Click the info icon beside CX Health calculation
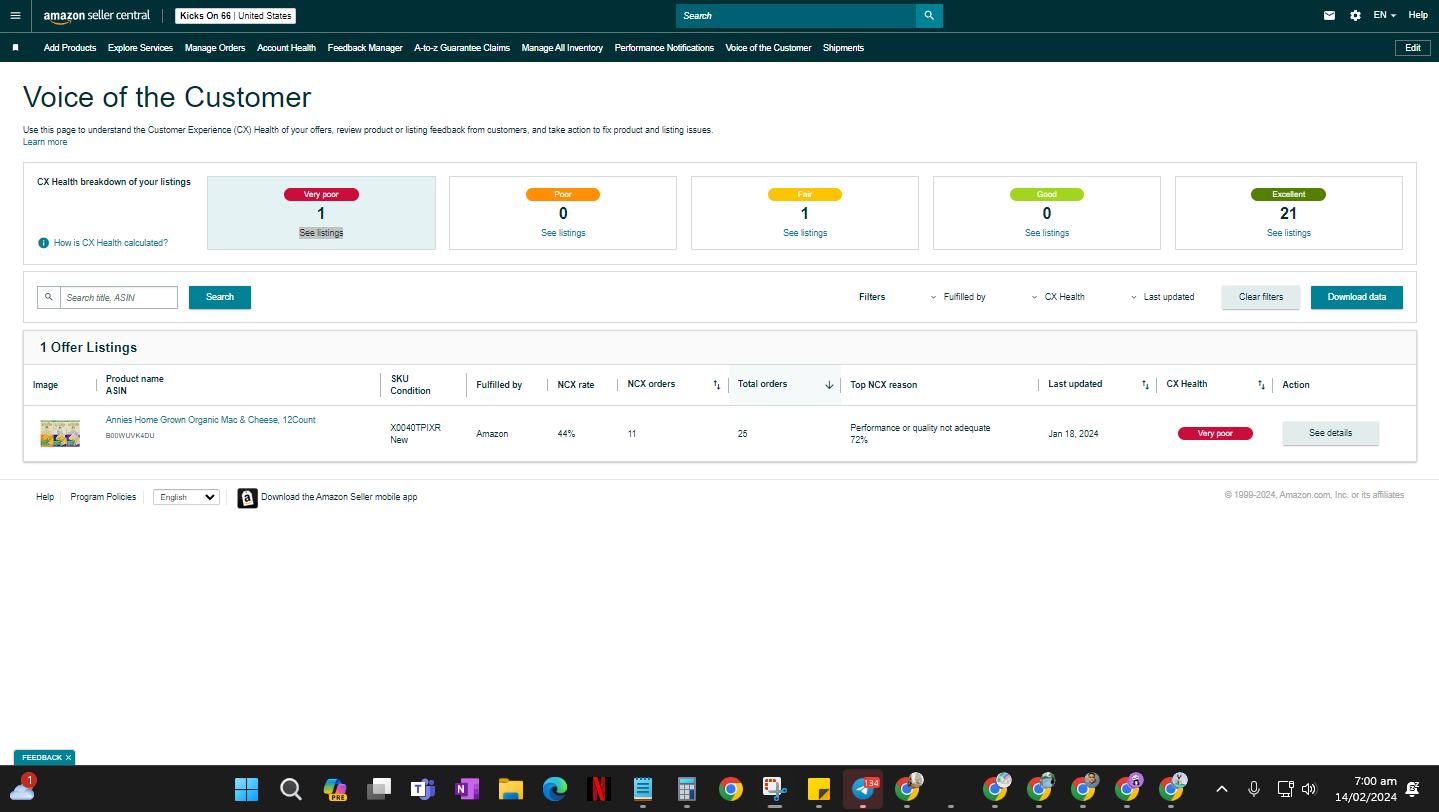 pos(44,243)
